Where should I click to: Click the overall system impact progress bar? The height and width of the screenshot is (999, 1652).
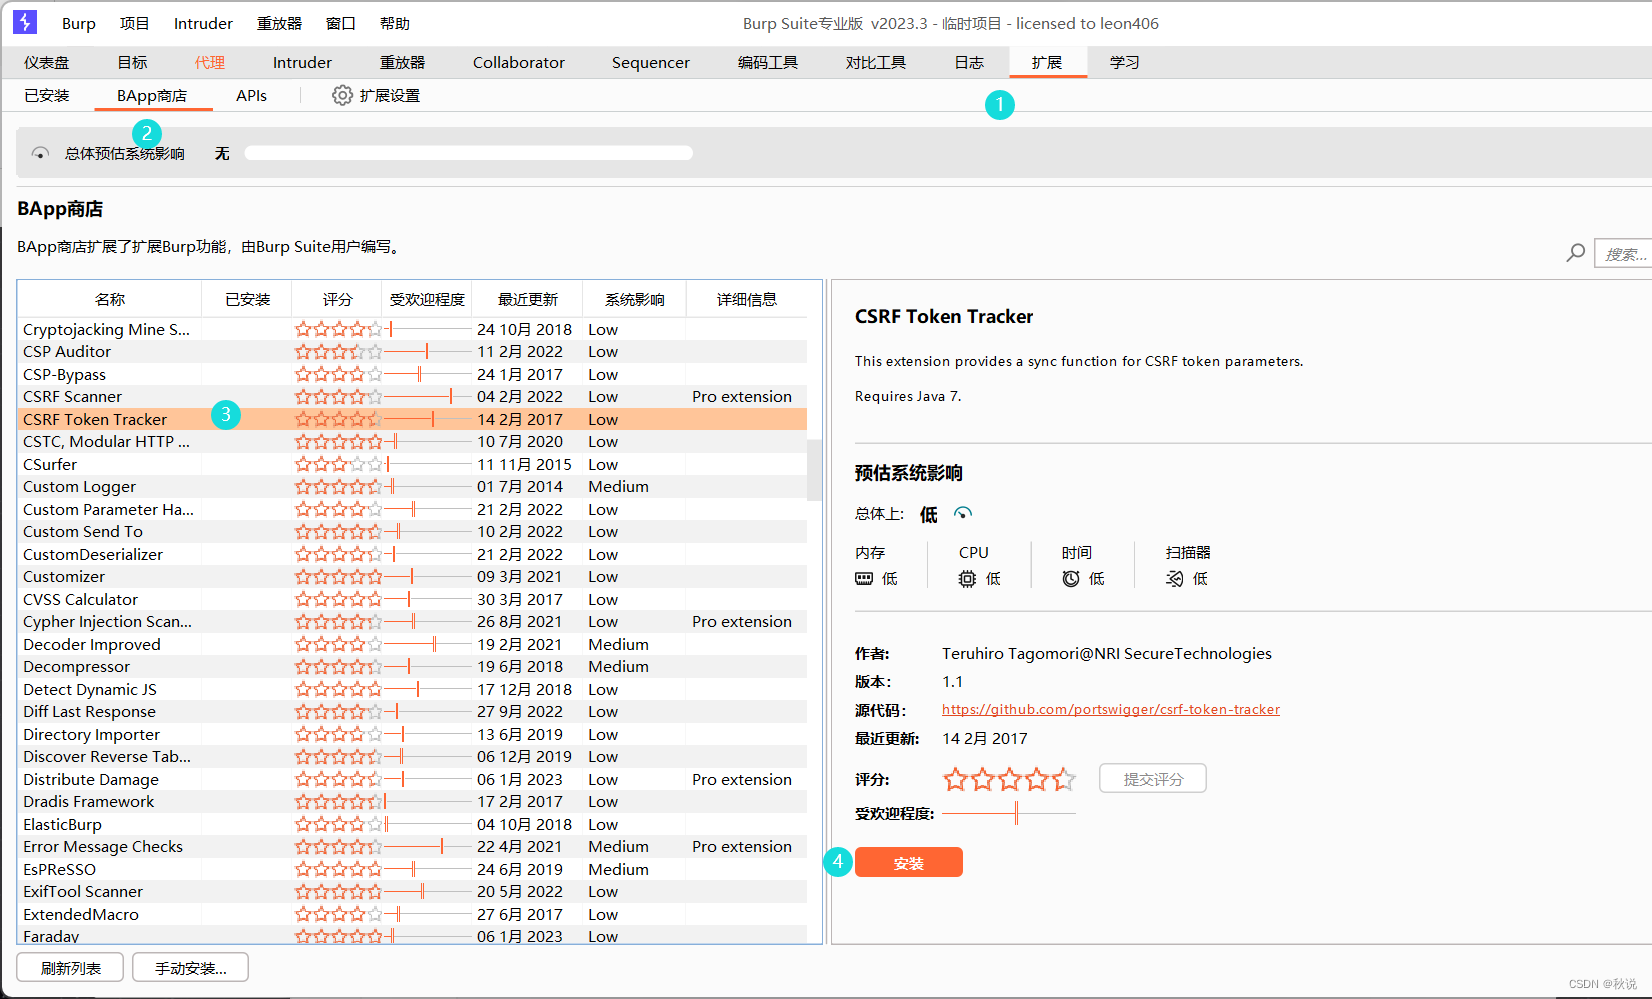pyautogui.click(x=468, y=153)
